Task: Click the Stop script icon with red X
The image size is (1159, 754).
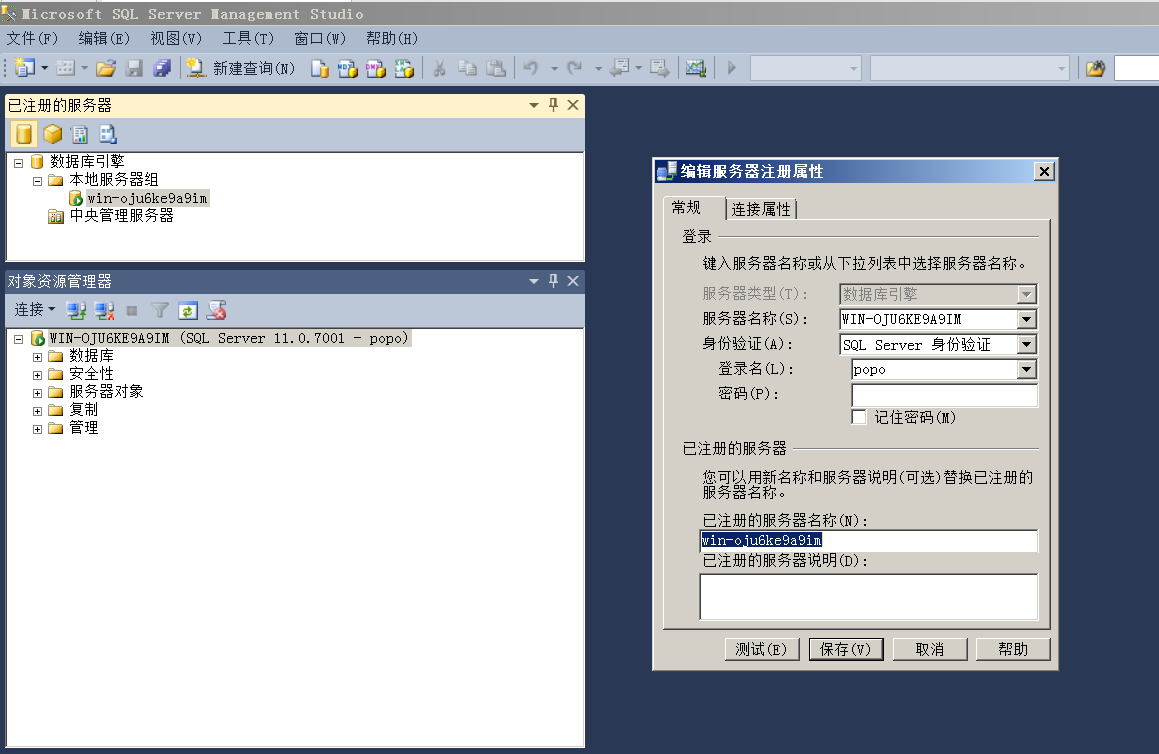Action: (216, 310)
